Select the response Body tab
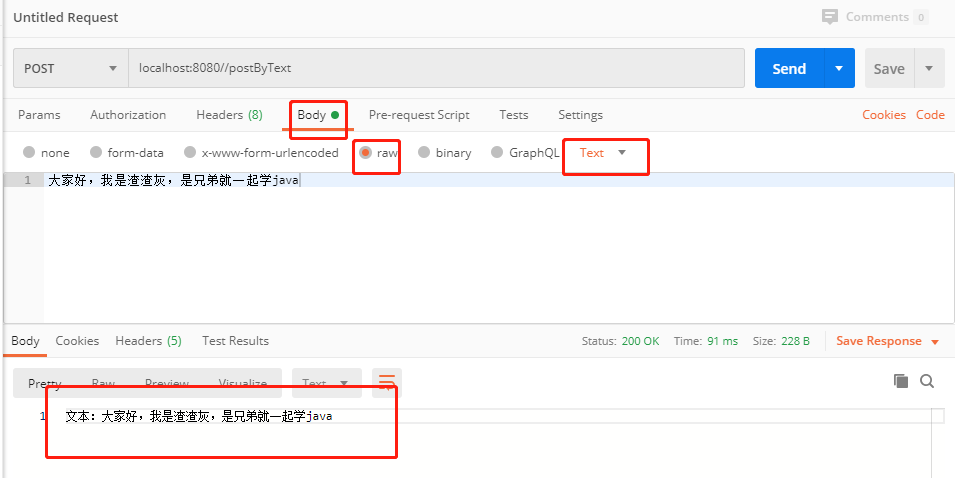The image size is (957, 478). (25, 341)
